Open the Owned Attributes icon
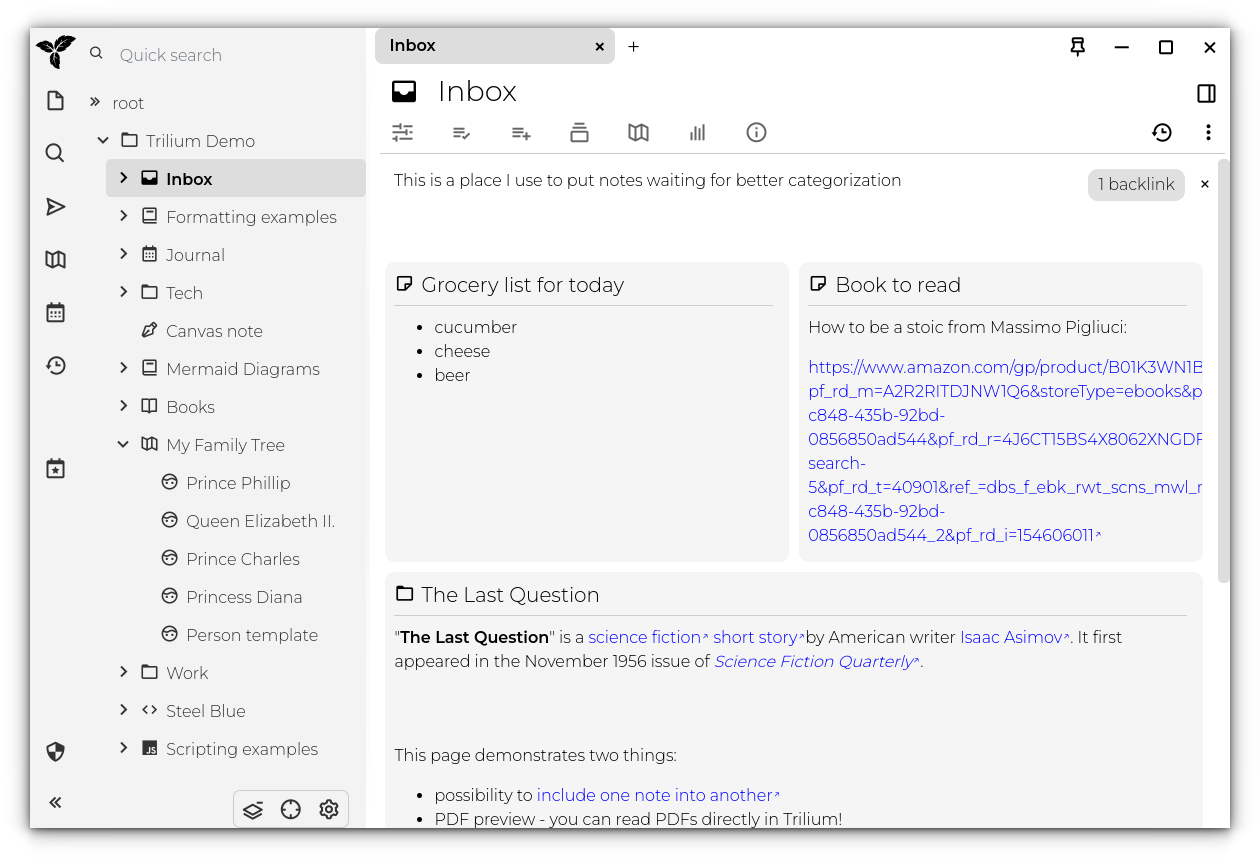Screen dimensions: 1260x860 461,132
